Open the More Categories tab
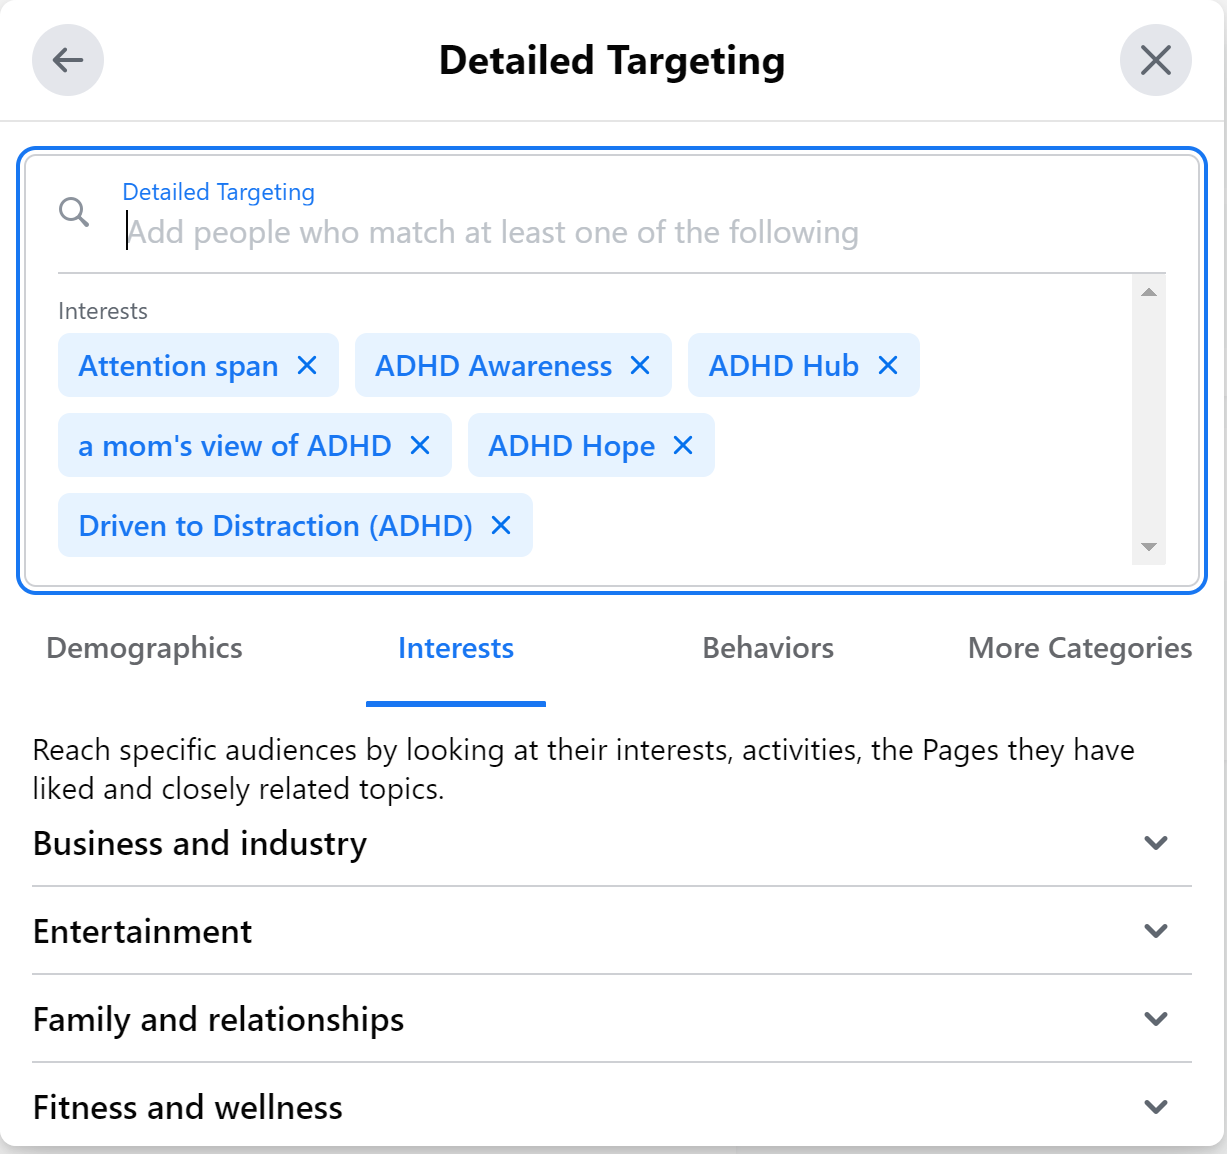The width and height of the screenshot is (1227, 1154). (1080, 648)
